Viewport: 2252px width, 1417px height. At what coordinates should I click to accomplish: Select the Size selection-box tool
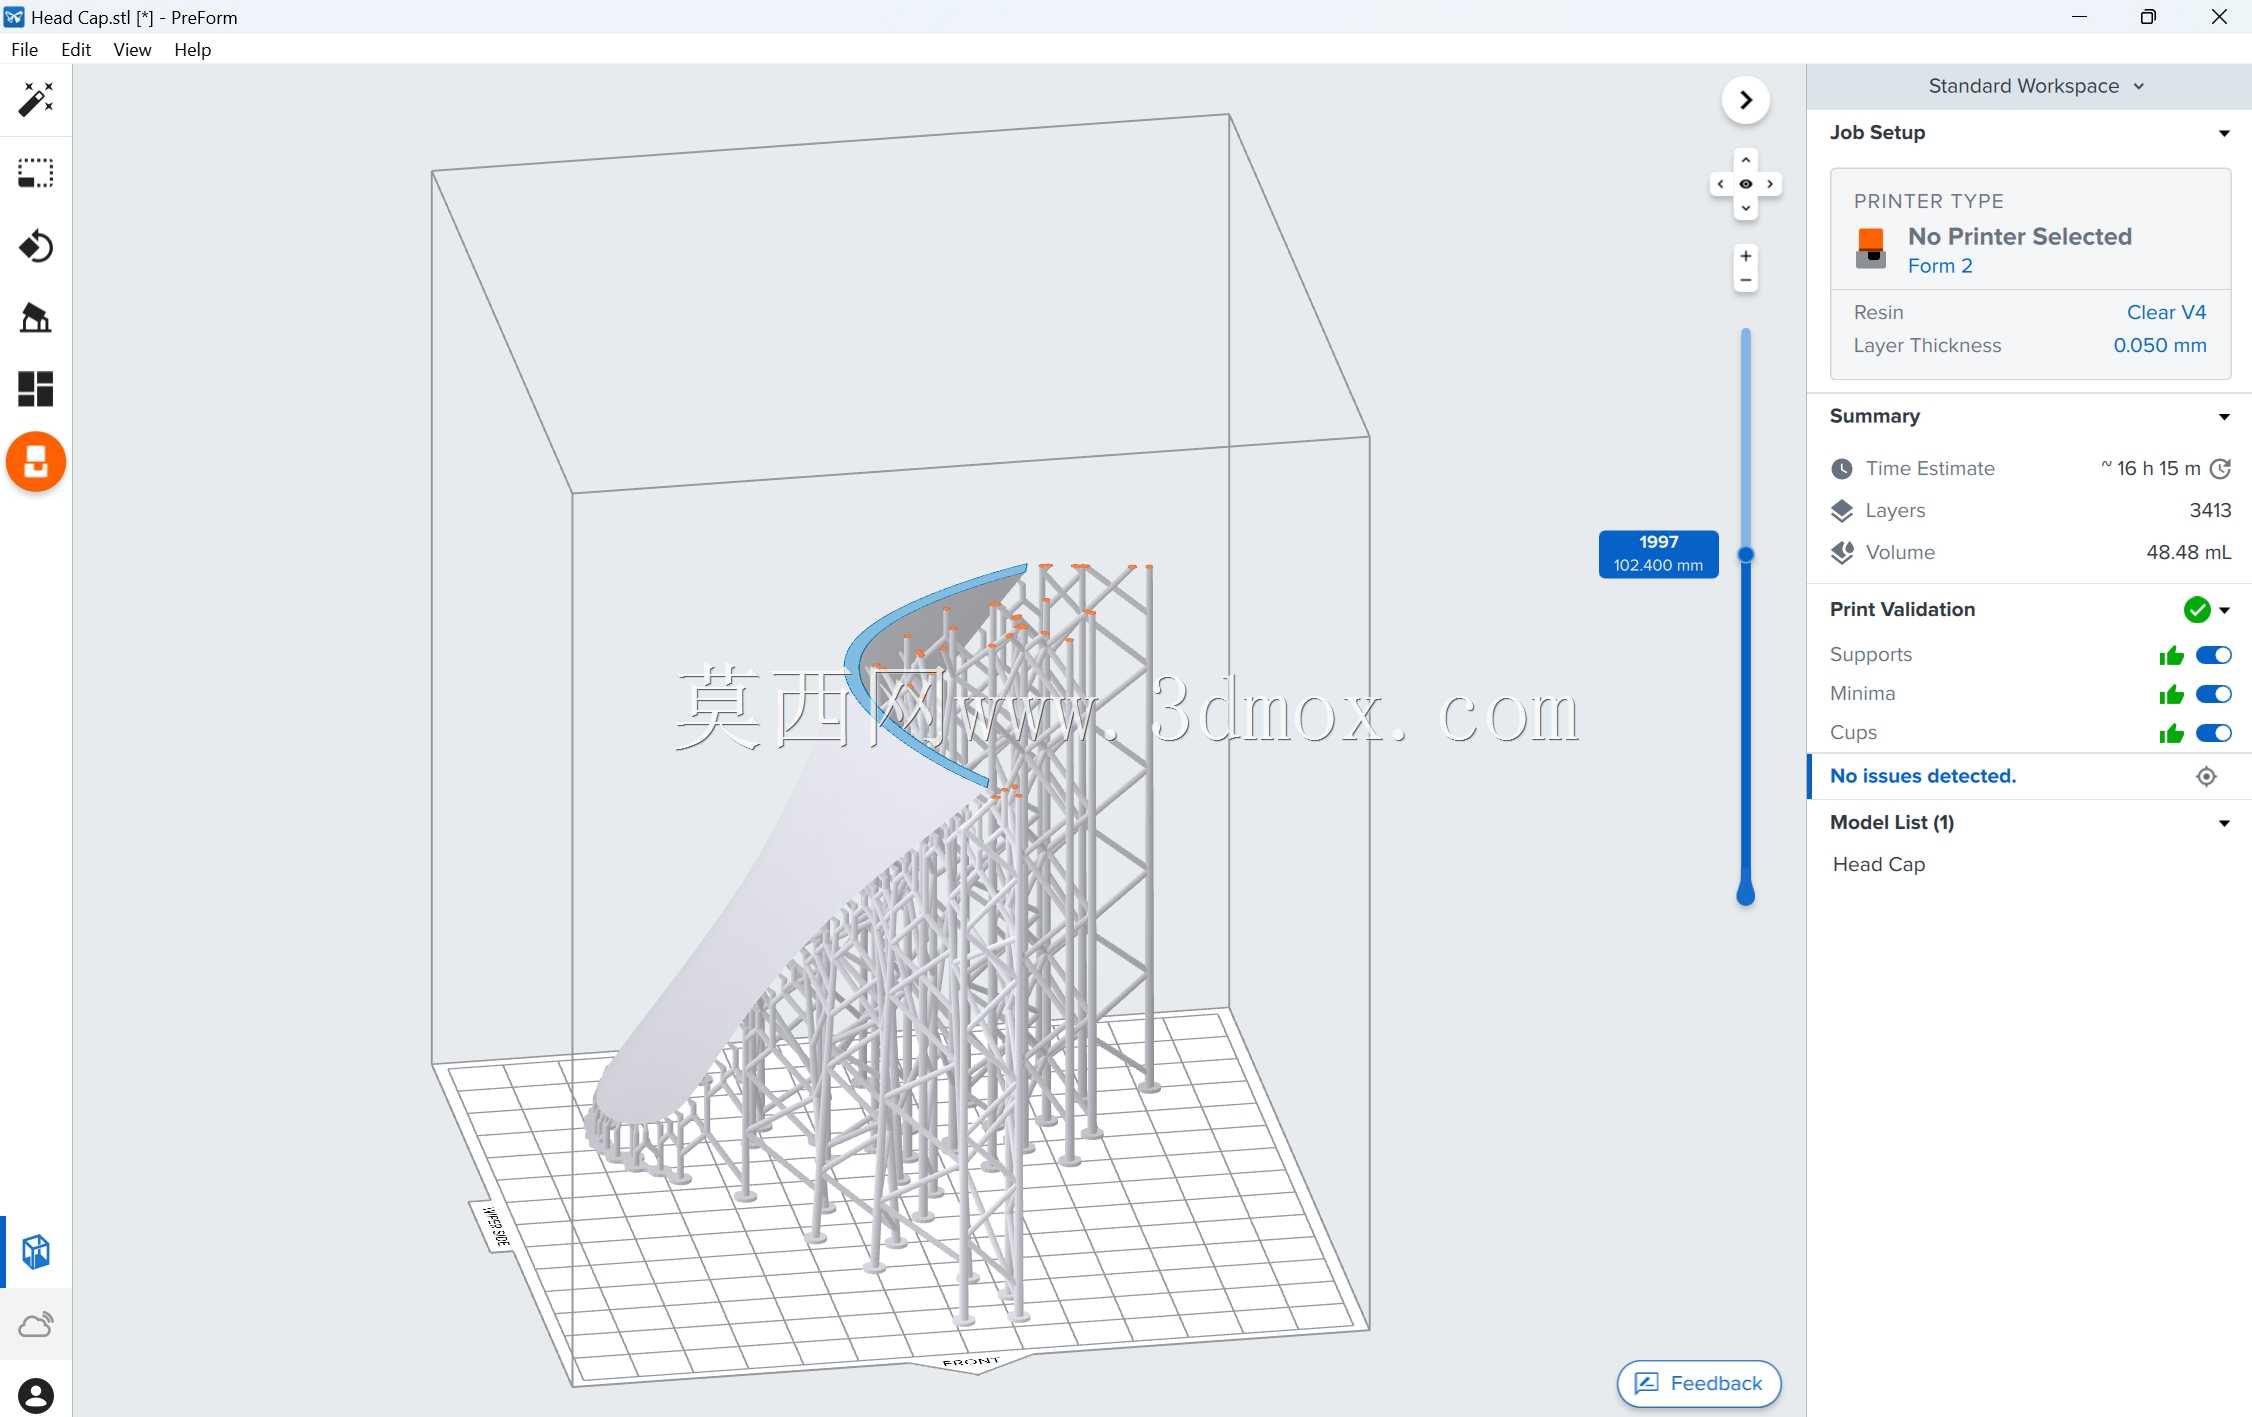(x=36, y=173)
